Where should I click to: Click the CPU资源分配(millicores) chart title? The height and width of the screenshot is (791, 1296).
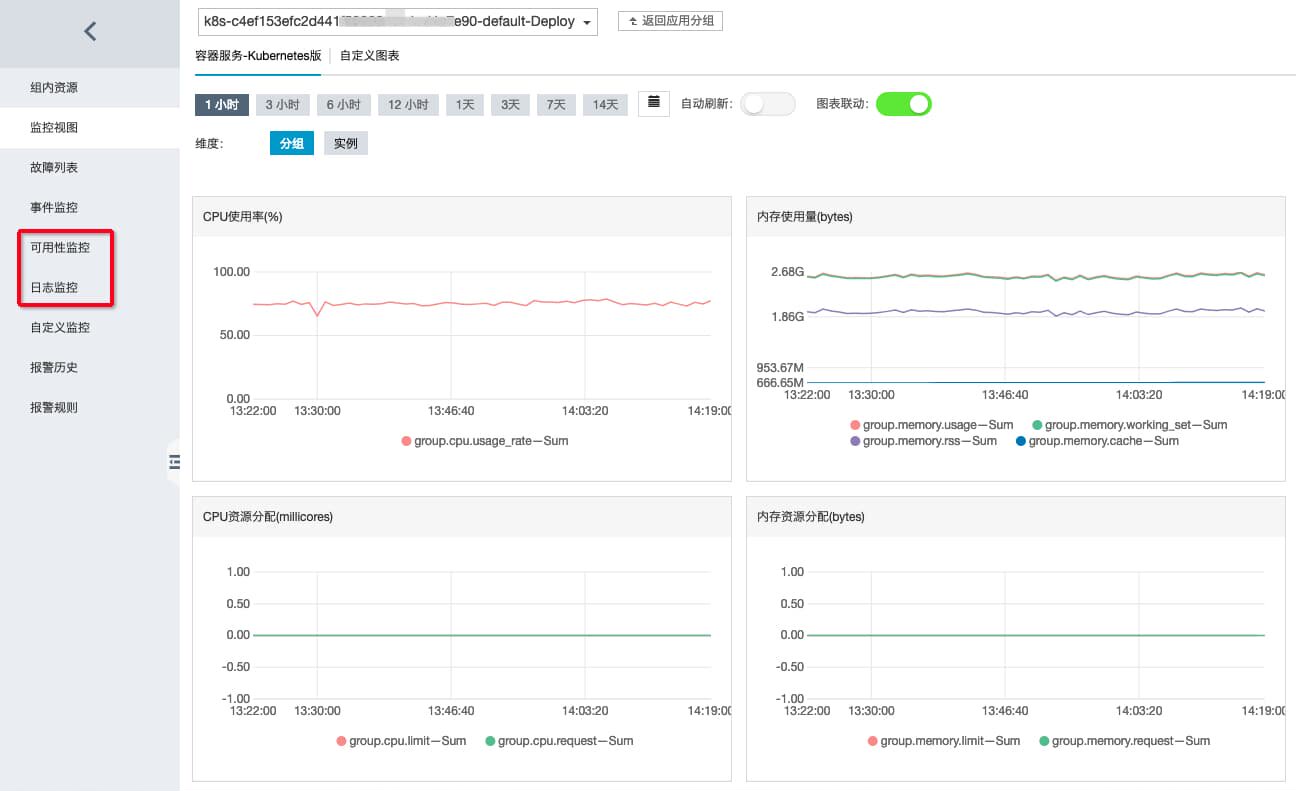click(268, 517)
